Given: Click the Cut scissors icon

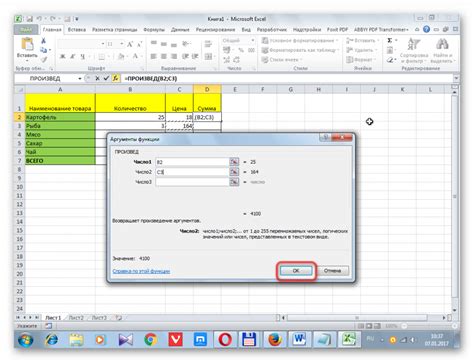Looking at the screenshot, I should click(x=43, y=40).
